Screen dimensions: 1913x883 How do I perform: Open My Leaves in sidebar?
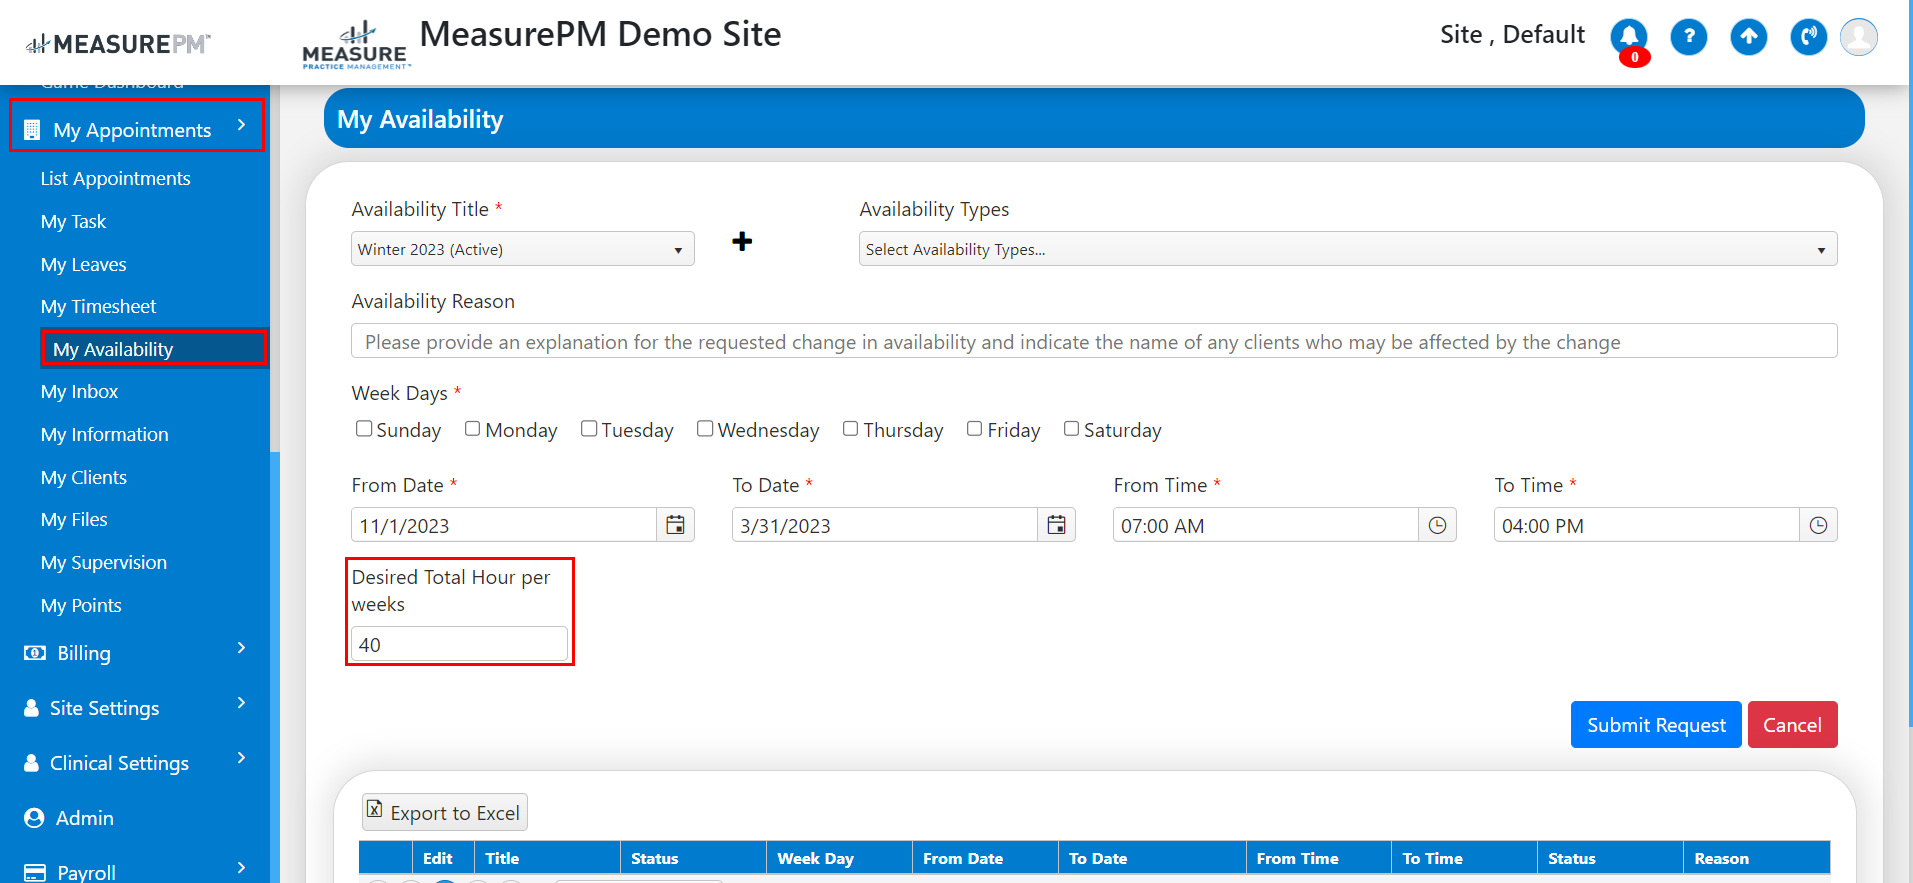coord(84,264)
